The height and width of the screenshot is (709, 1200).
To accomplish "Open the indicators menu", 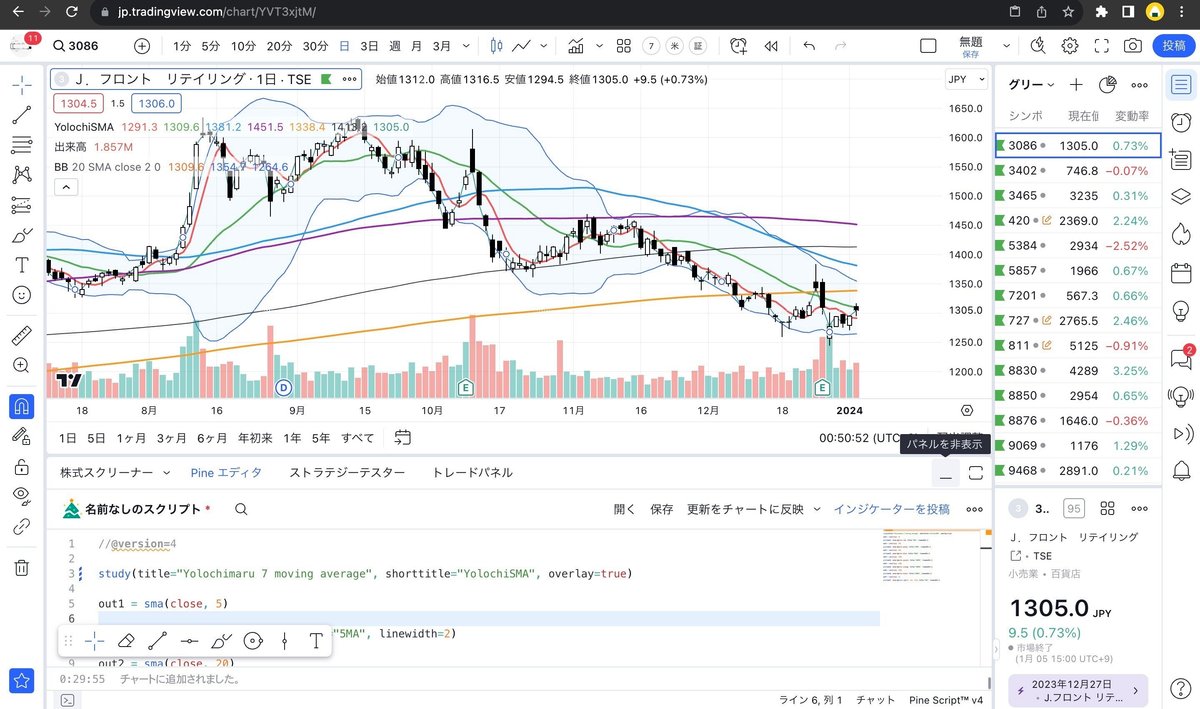I will [577, 46].
